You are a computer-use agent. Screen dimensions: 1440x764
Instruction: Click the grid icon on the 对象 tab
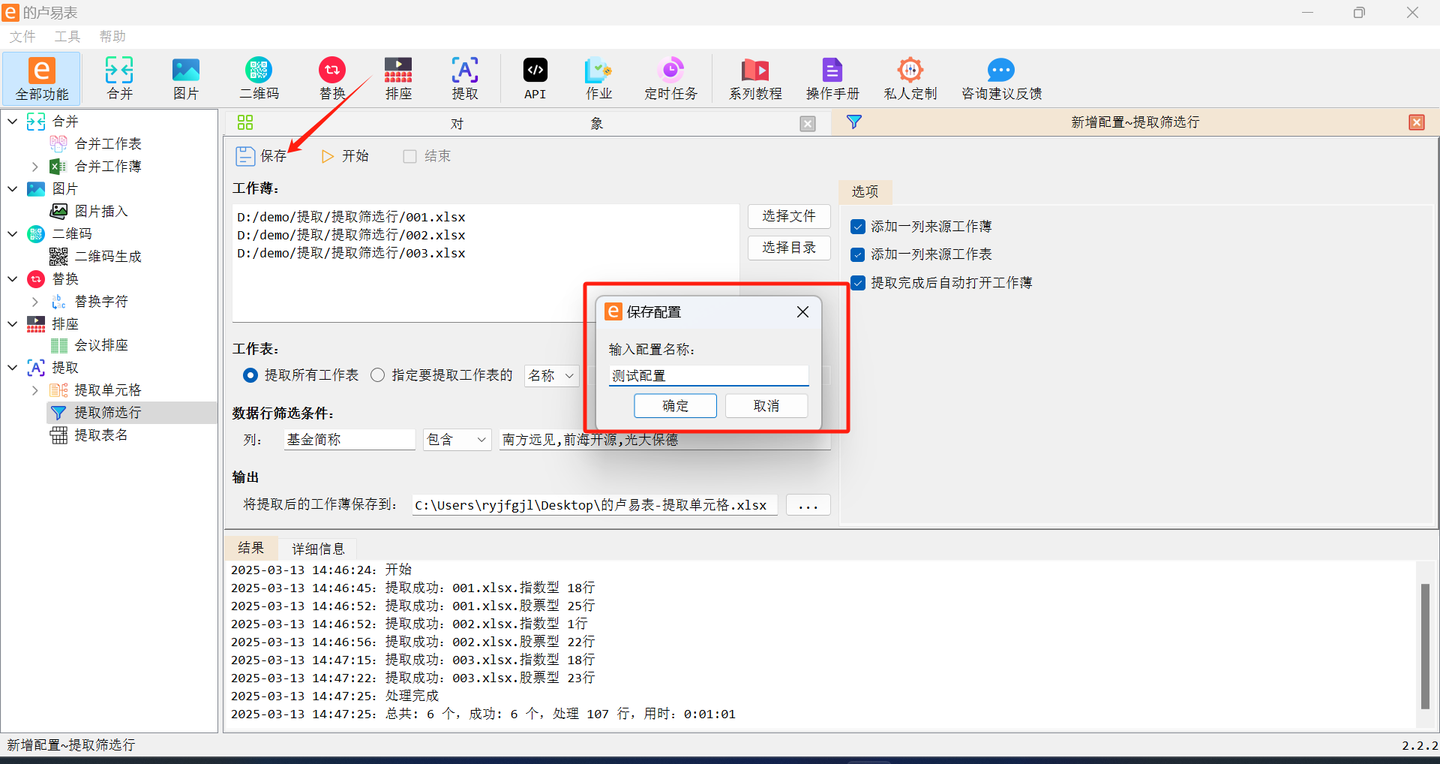pyautogui.click(x=245, y=123)
